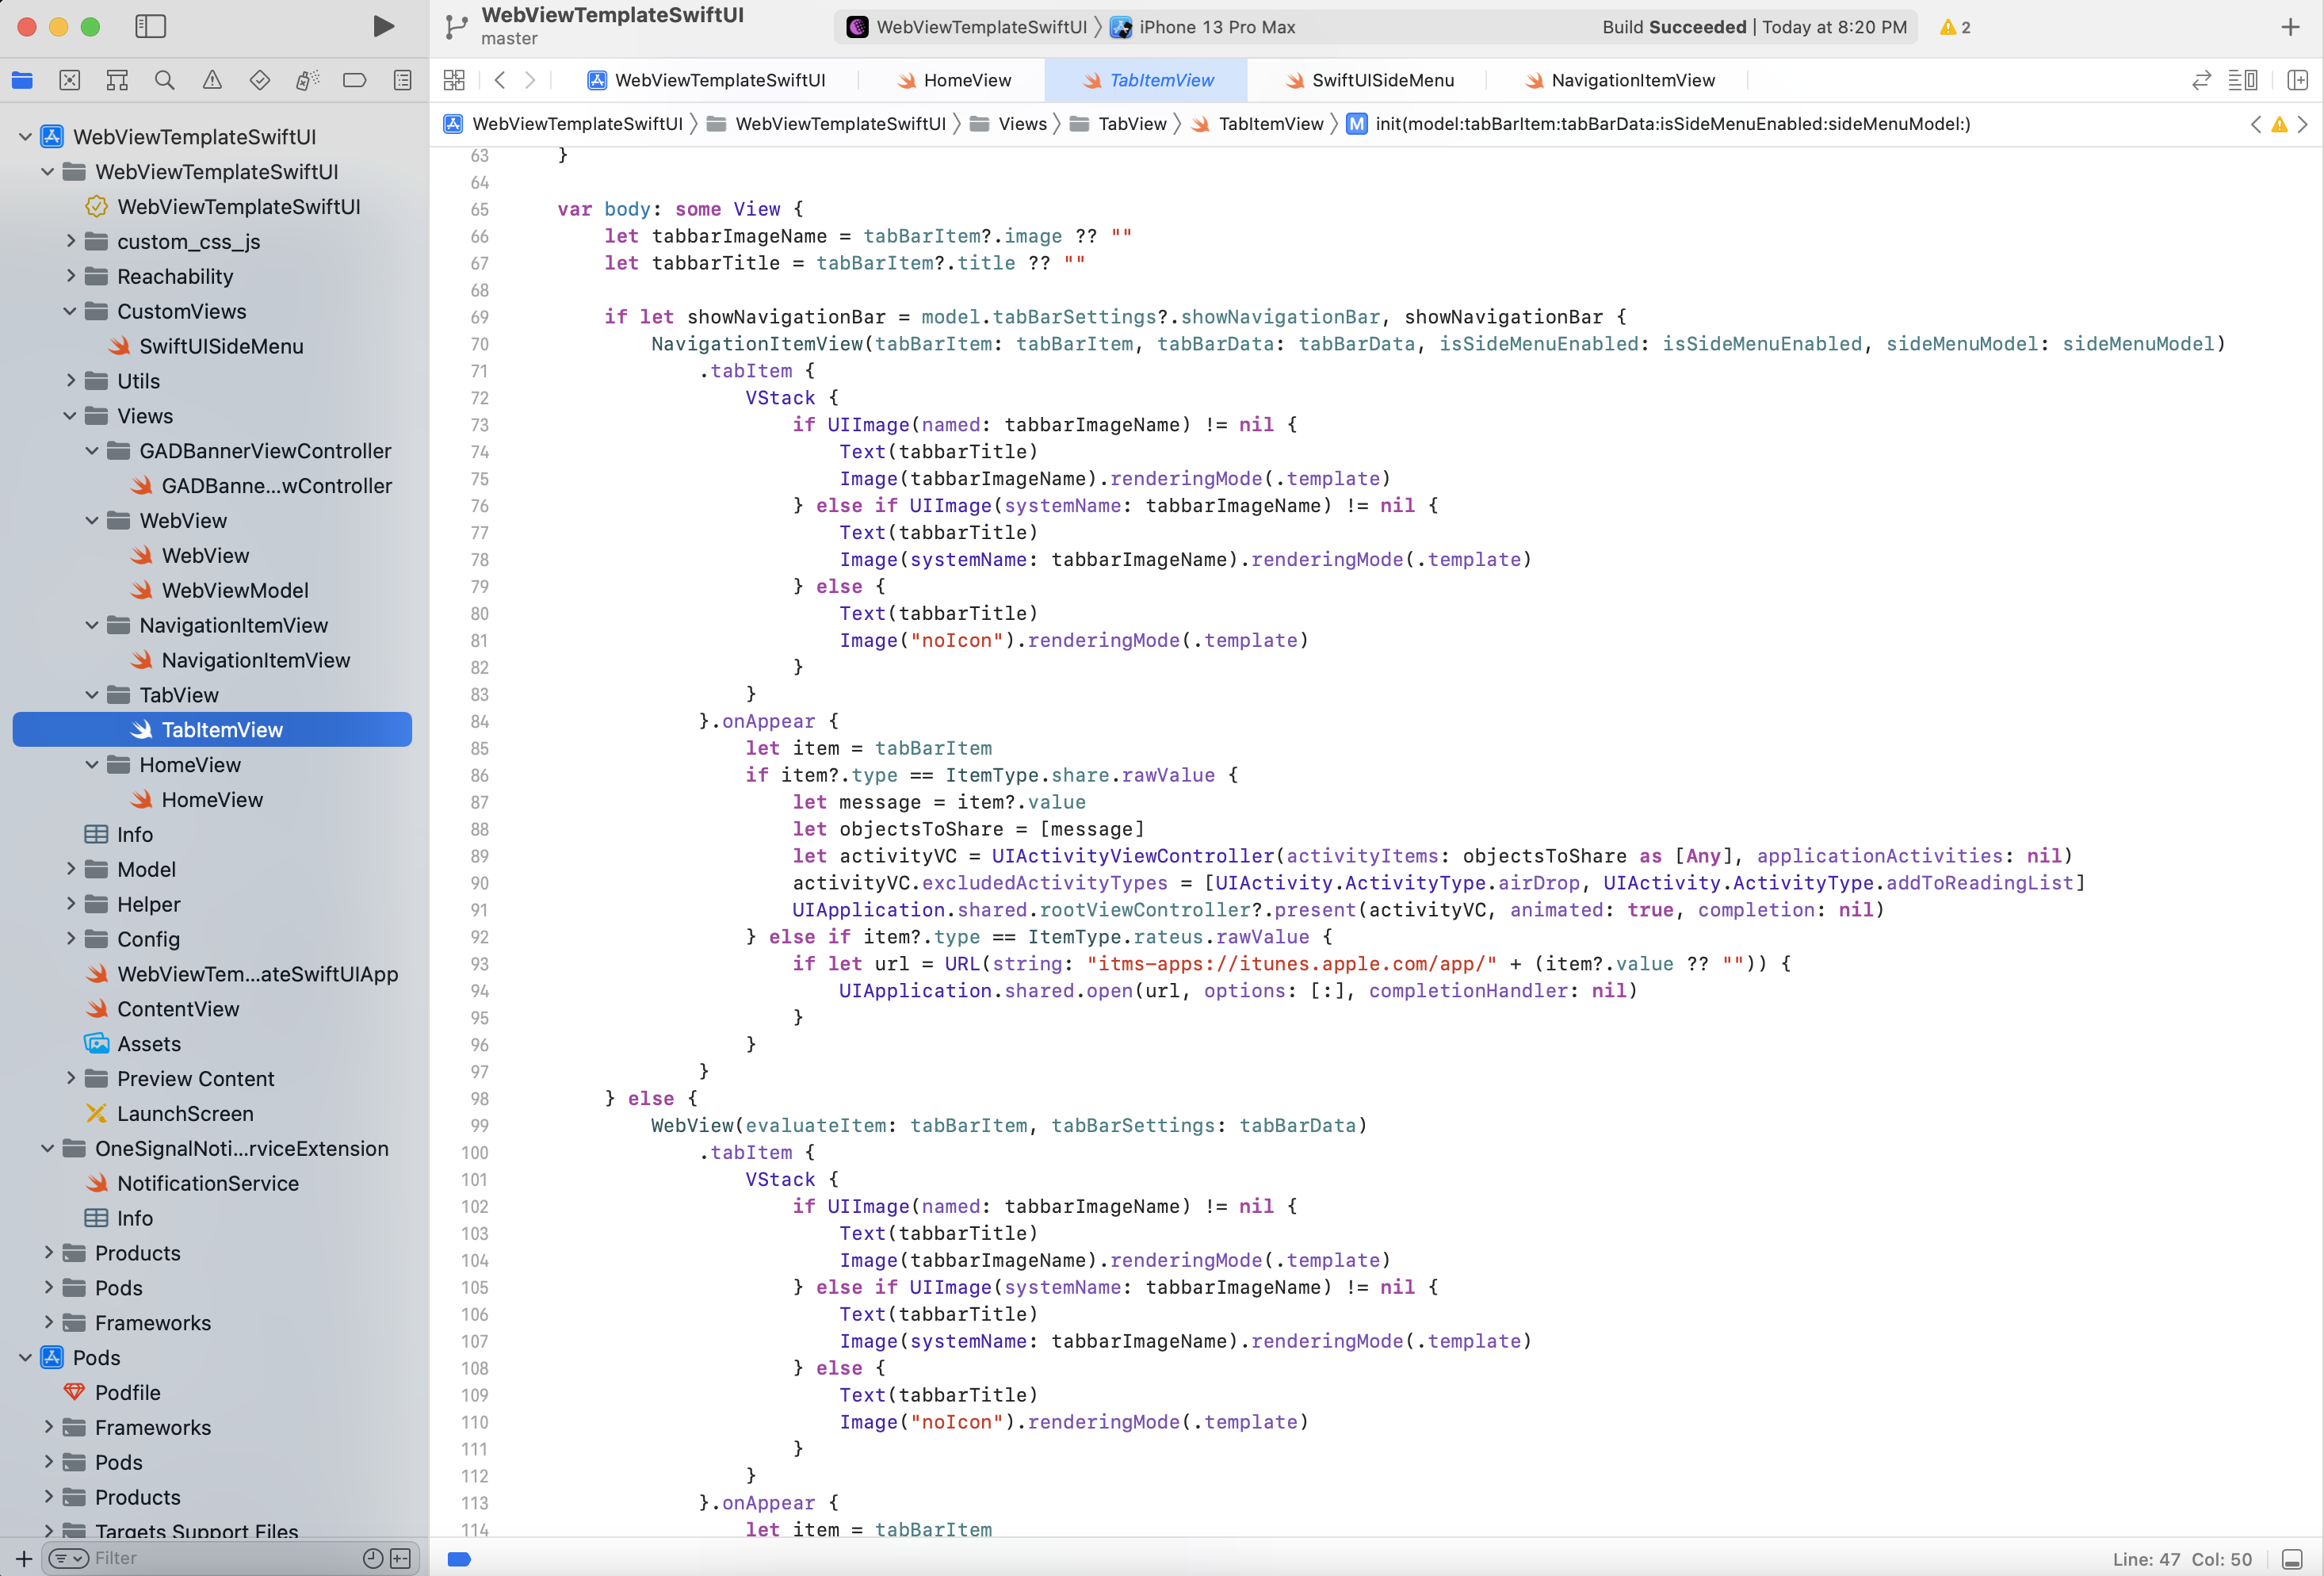2324x1576 pixels.
Task: Adjust editor options lines icon
Action: (2243, 80)
